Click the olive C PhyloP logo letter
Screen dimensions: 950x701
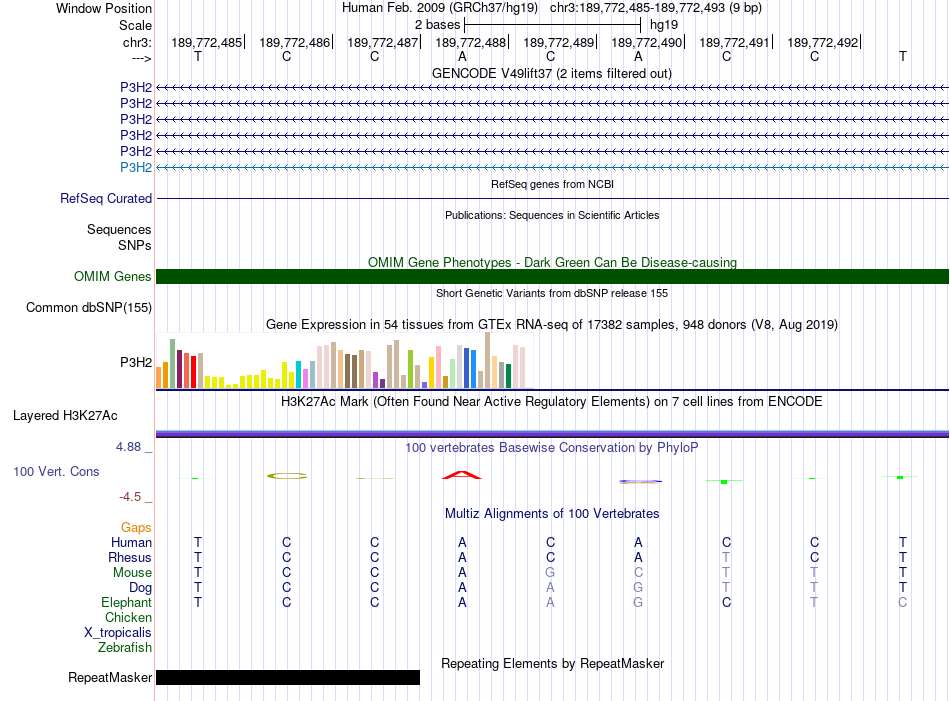click(x=287, y=476)
